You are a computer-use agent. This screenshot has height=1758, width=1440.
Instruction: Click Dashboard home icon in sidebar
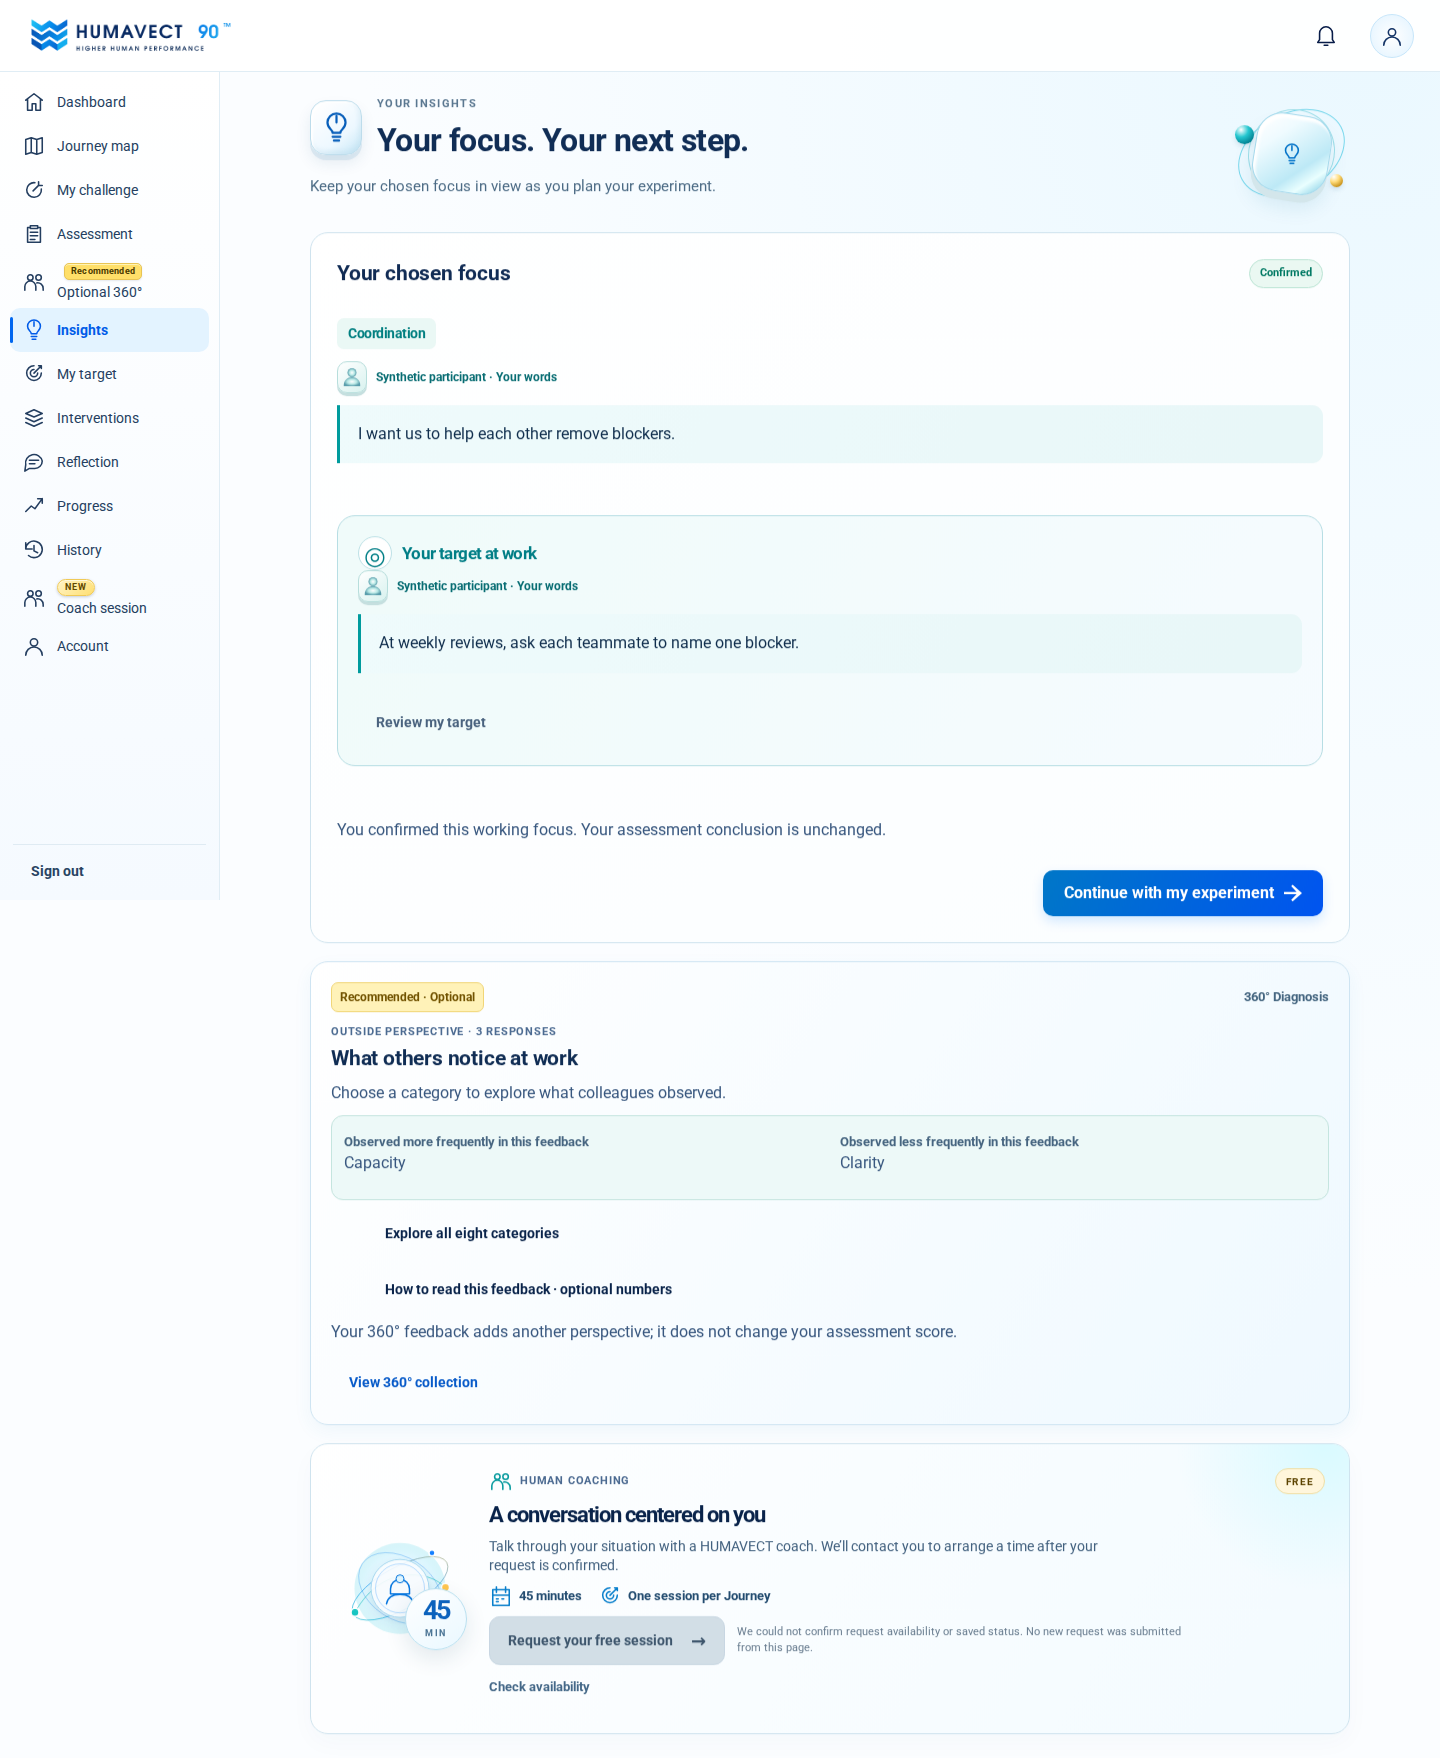point(34,102)
